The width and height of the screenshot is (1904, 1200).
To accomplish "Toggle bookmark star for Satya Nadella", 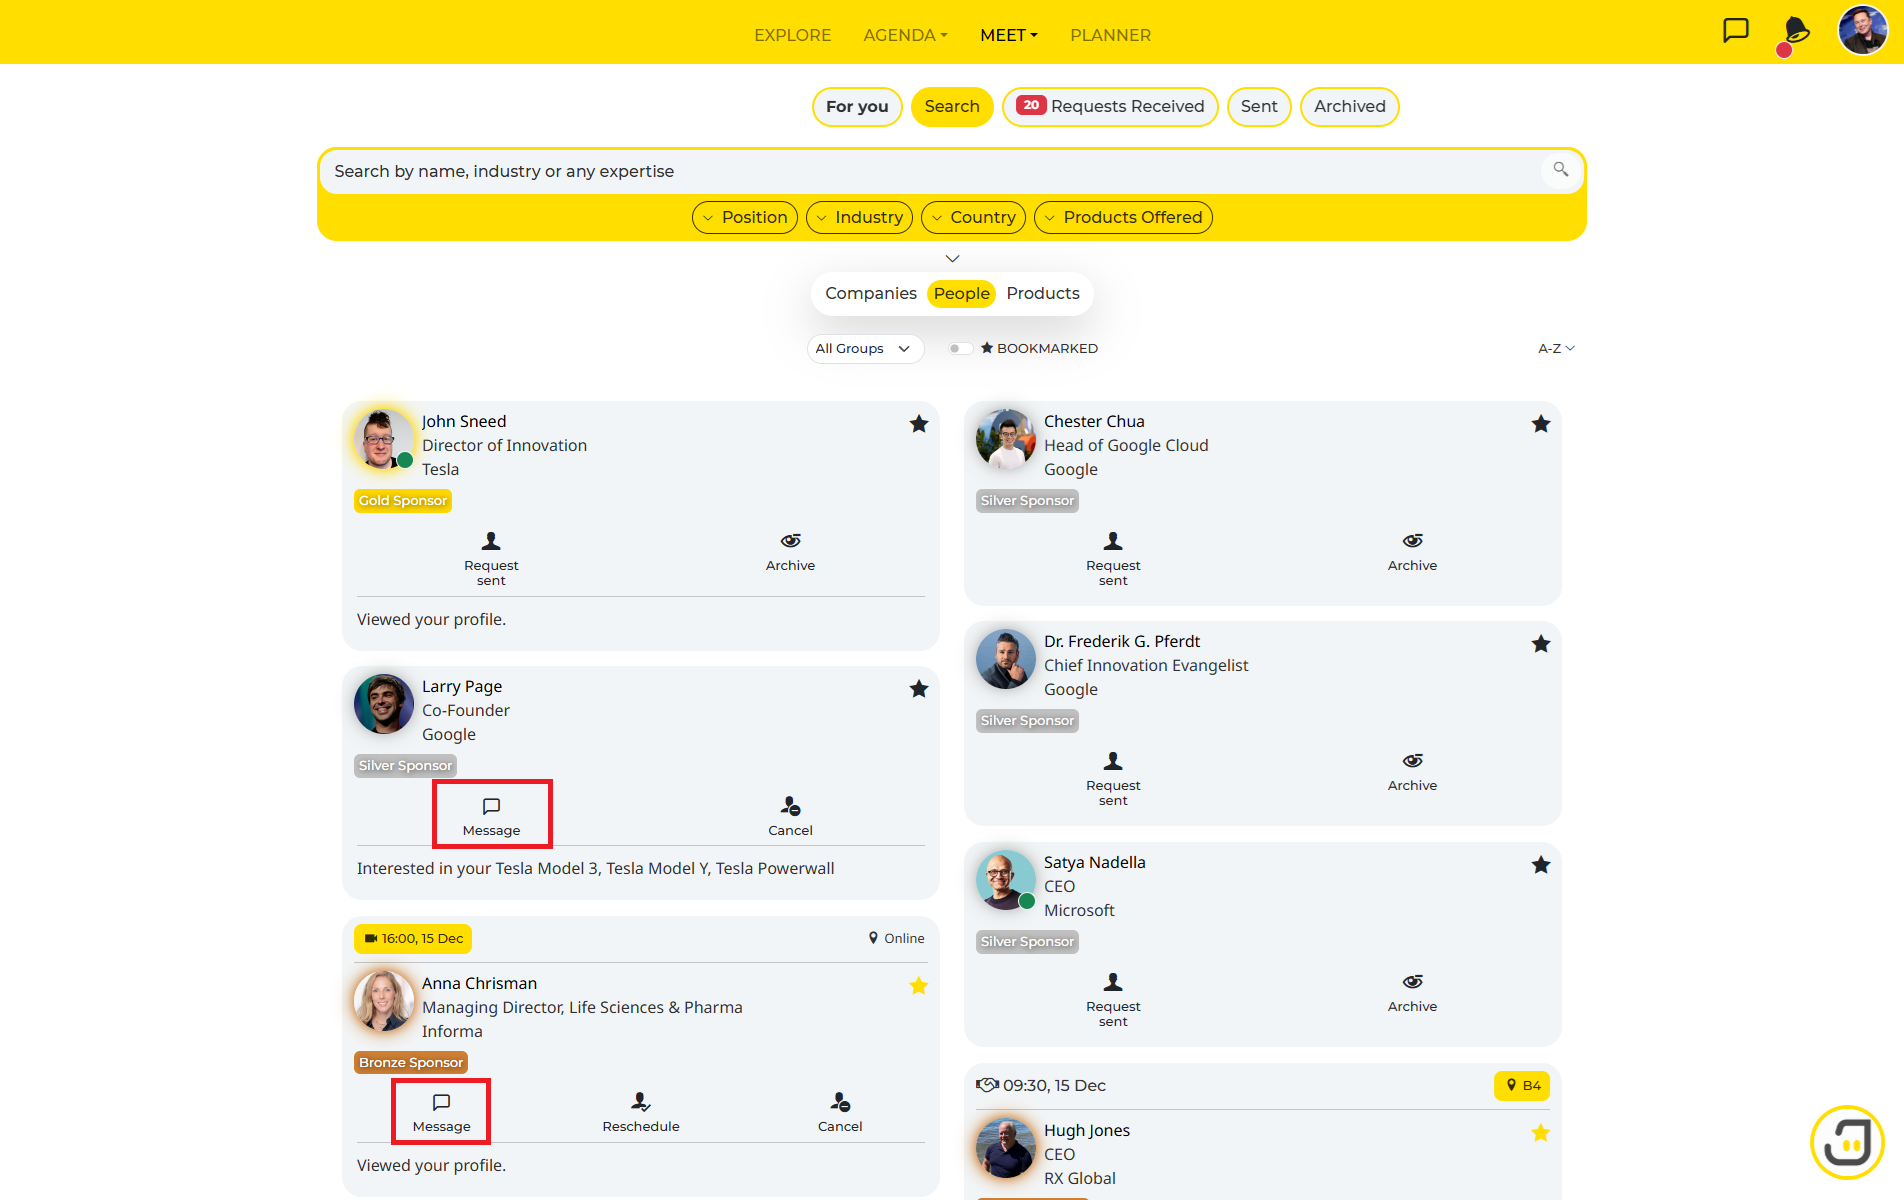I will (1541, 865).
